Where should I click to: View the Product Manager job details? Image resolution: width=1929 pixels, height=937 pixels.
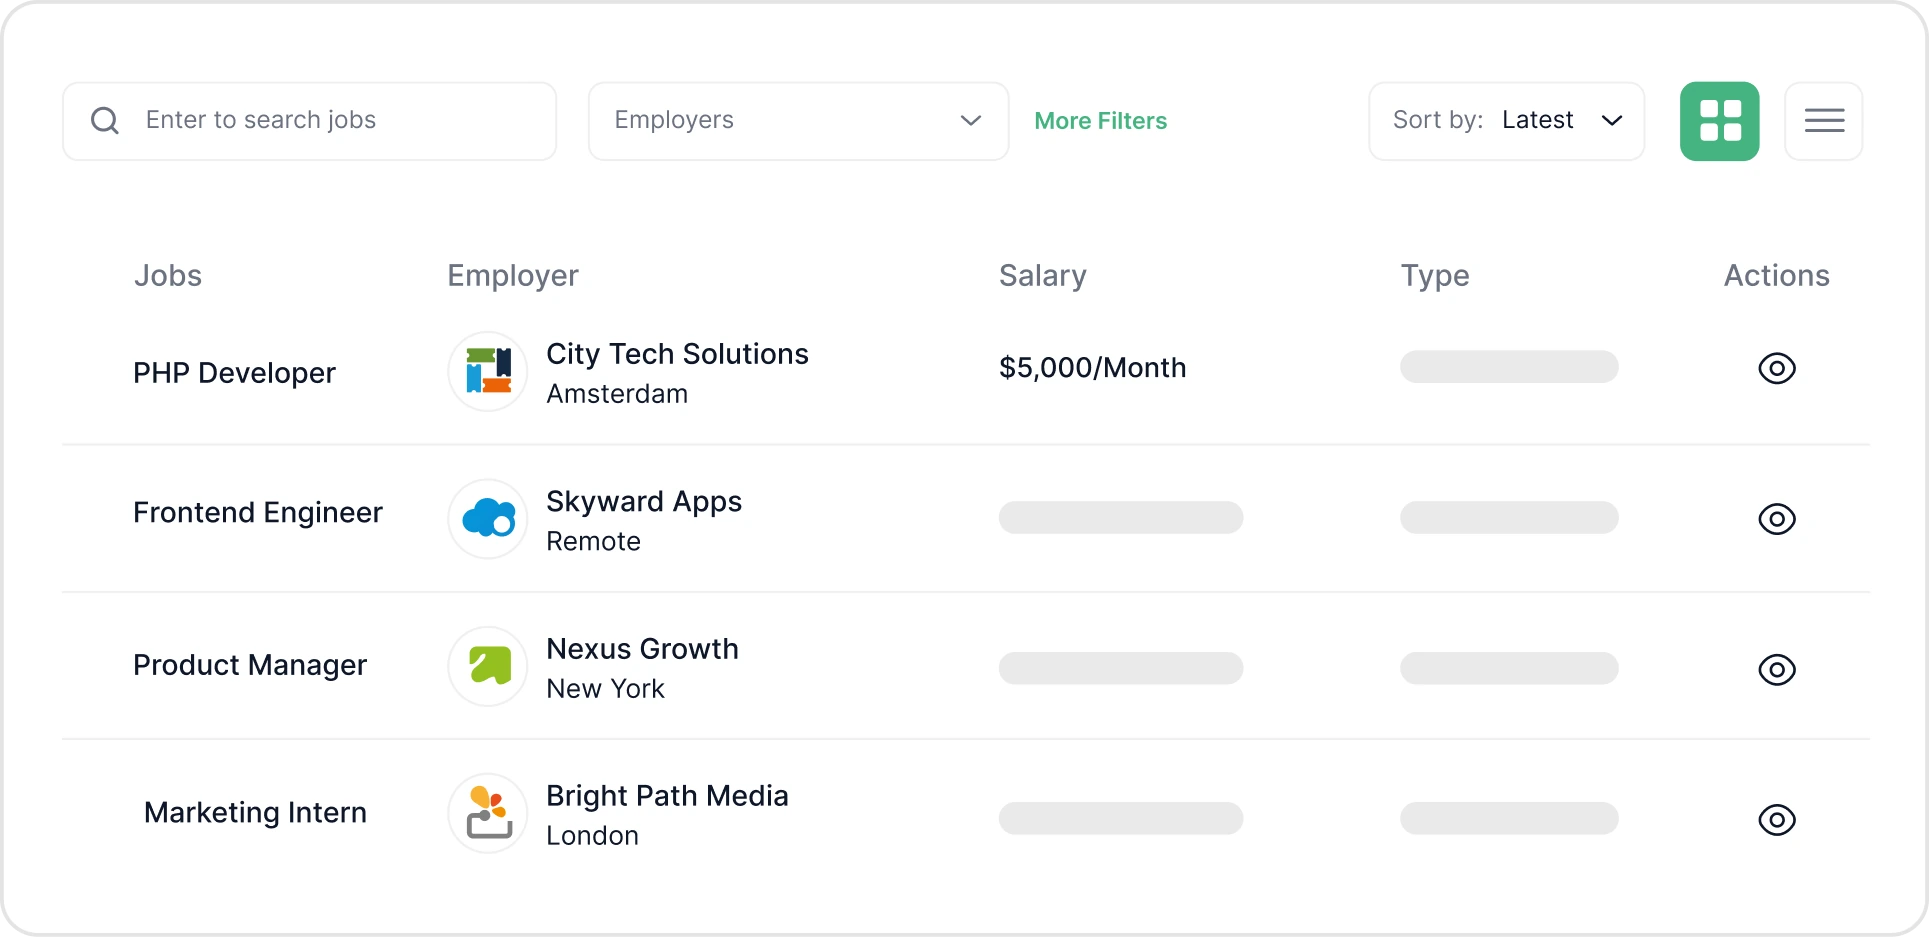click(x=1777, y=669)
